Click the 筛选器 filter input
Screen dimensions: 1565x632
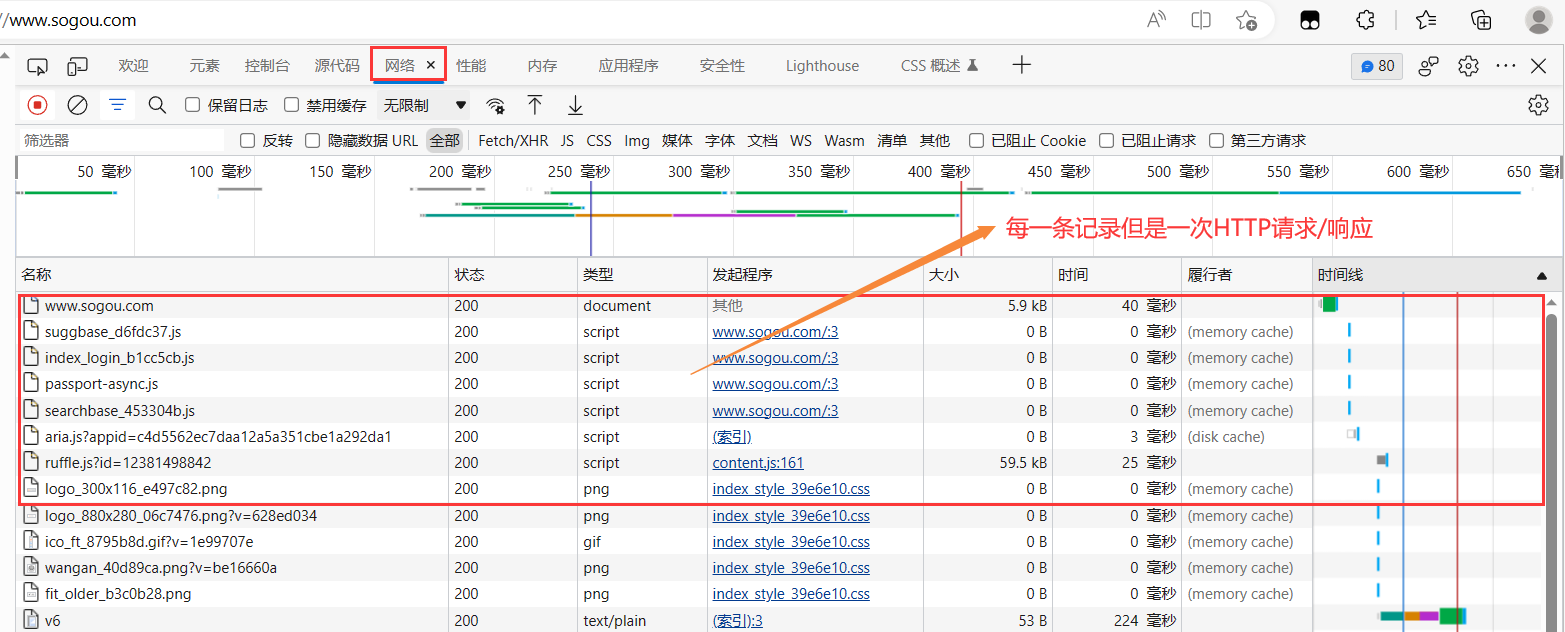(x=125, y=141)
